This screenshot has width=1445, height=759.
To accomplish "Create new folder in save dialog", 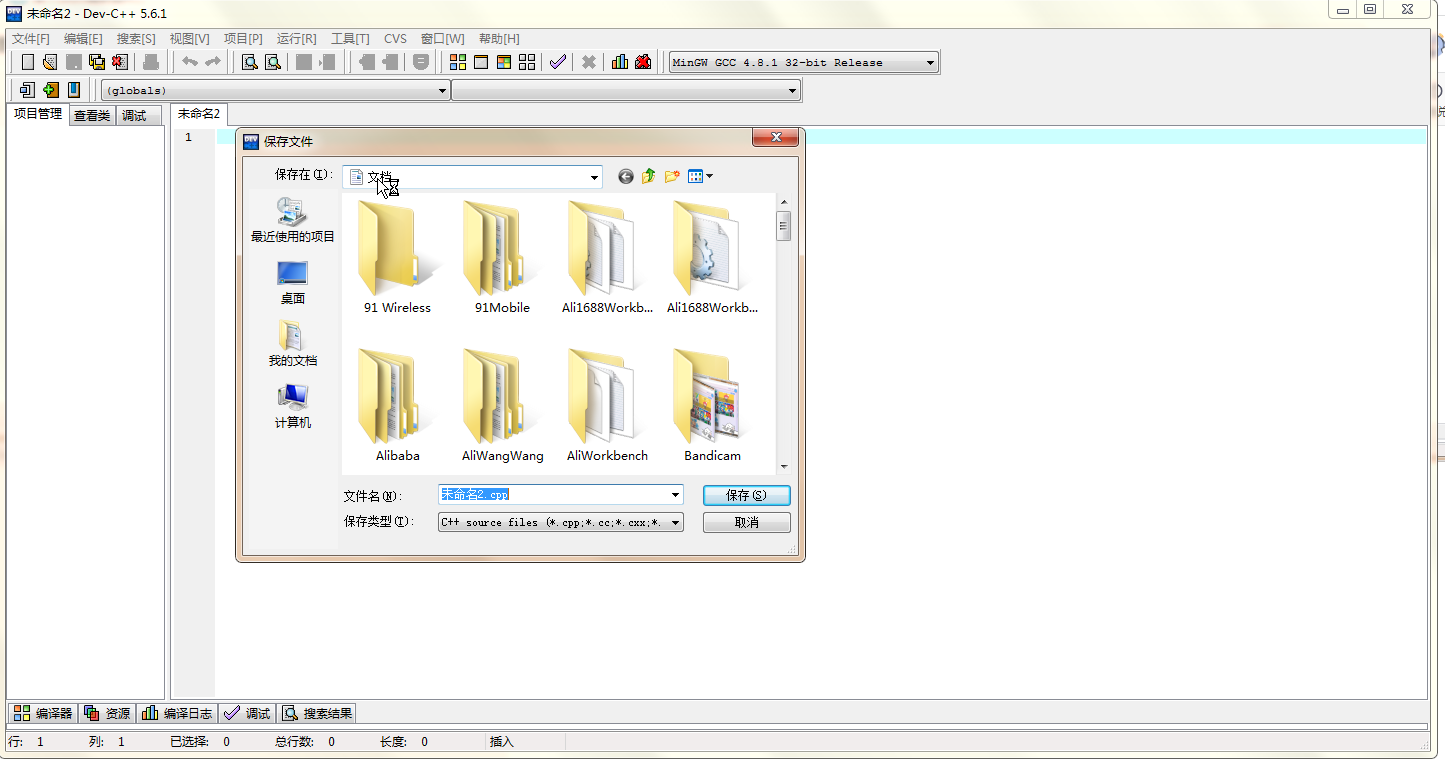I will pos(672,176).
